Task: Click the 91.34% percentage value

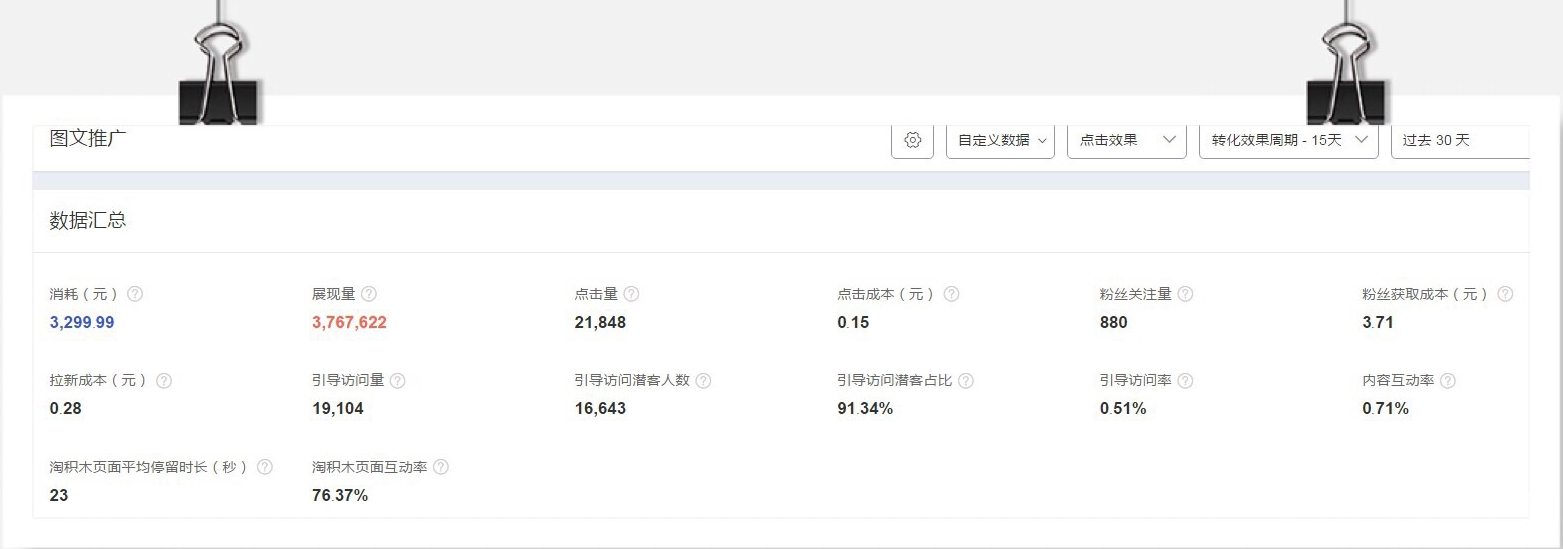Action: (x=865, y=409)
